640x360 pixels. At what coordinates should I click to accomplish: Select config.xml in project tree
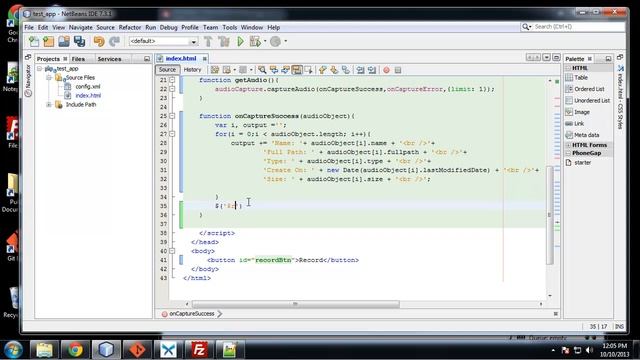(x=88, y=87)
